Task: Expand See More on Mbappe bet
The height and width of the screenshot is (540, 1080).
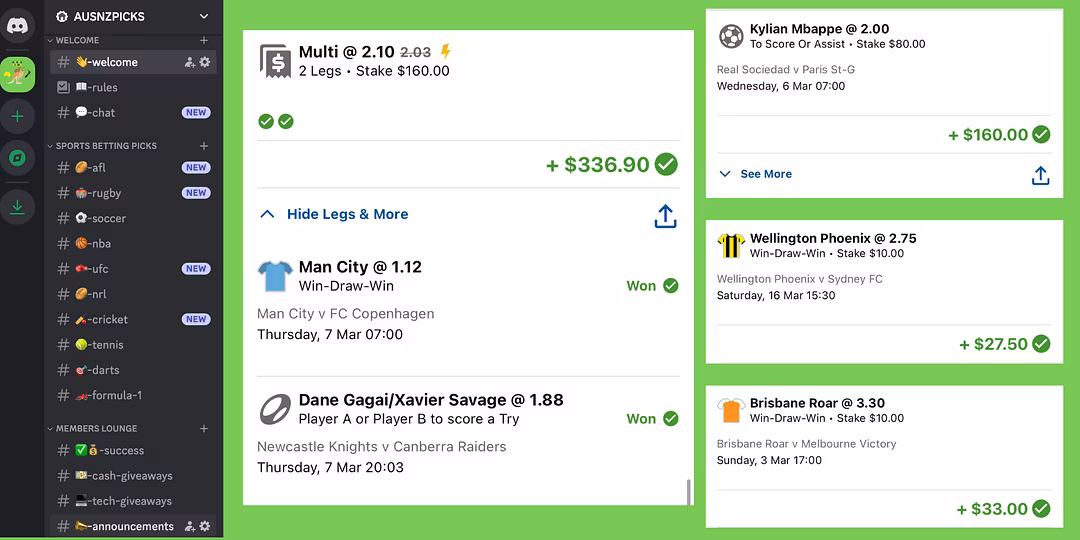Action: tap(755, 174)
